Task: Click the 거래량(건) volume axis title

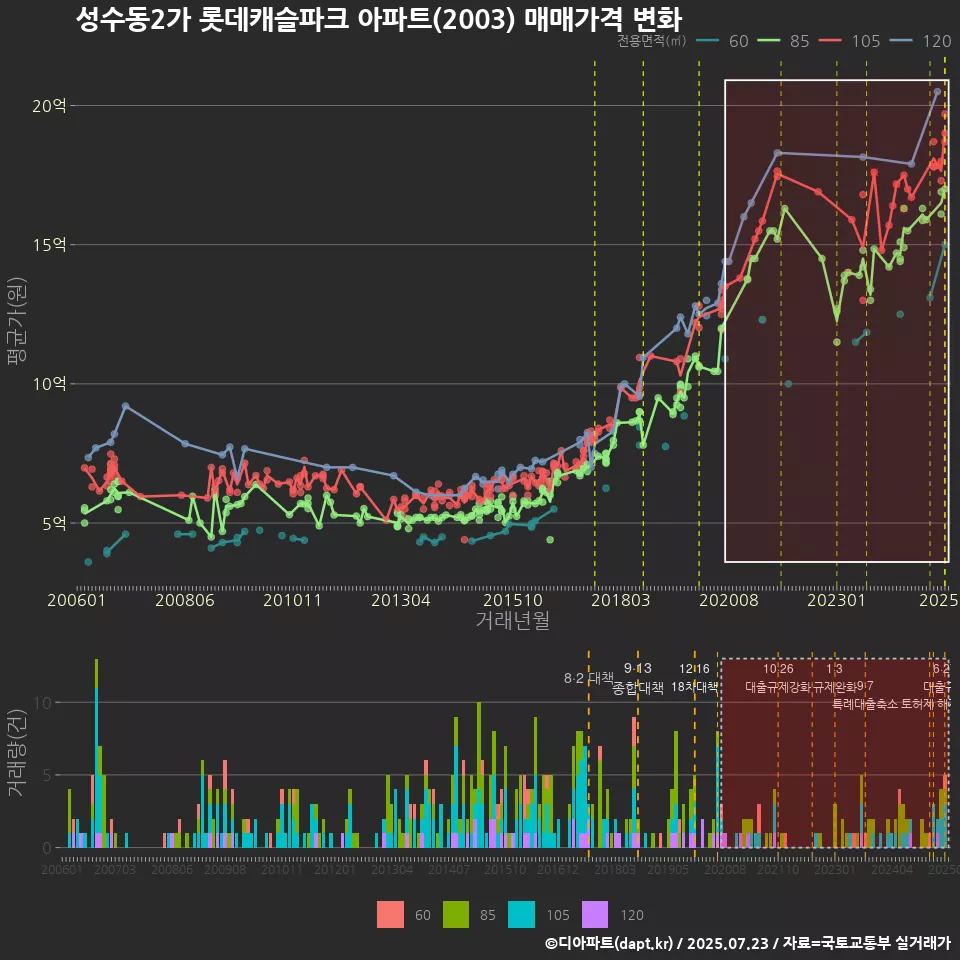Action: 17,752
